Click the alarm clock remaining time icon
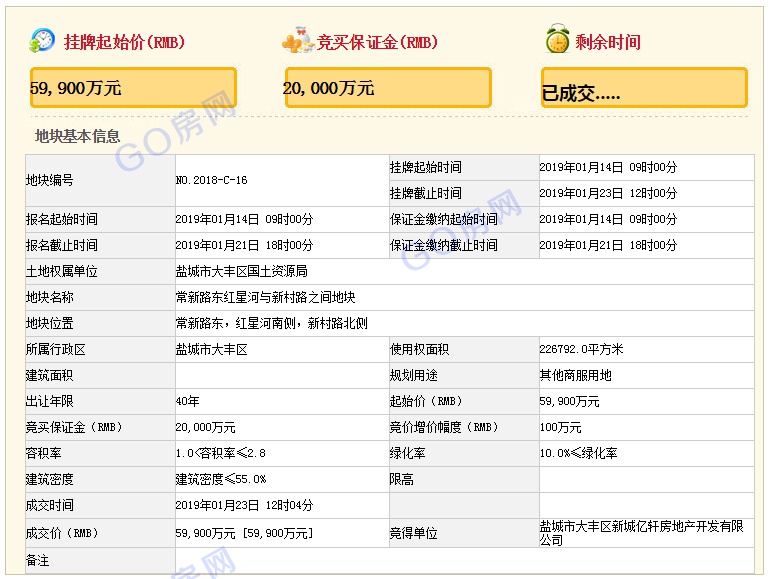769x579 pixels. pyautogui.click(x=557, y=40)
